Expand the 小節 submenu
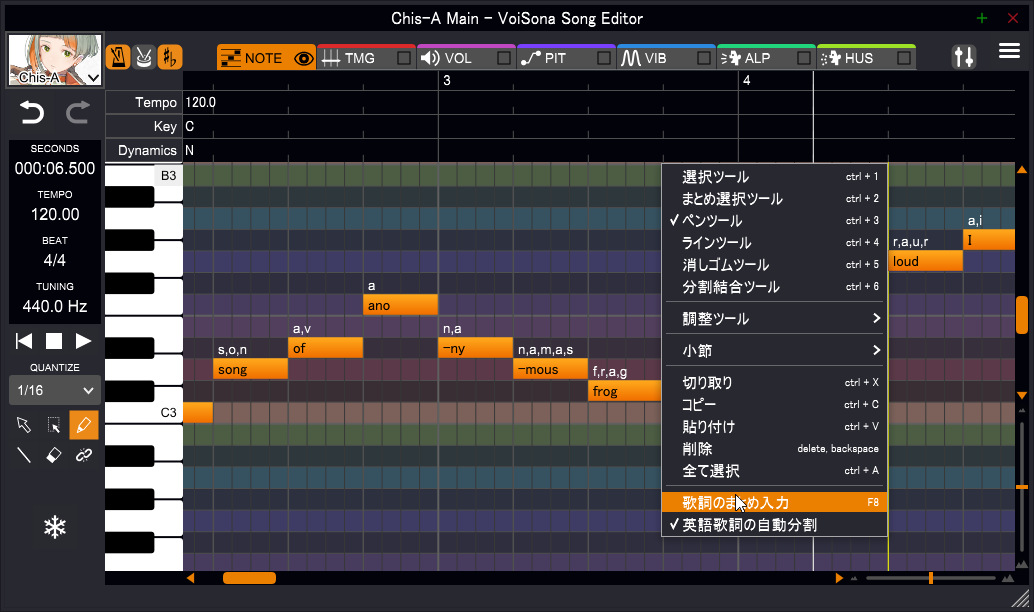Viewport: 1034px width, 612px height. (775, 350)
